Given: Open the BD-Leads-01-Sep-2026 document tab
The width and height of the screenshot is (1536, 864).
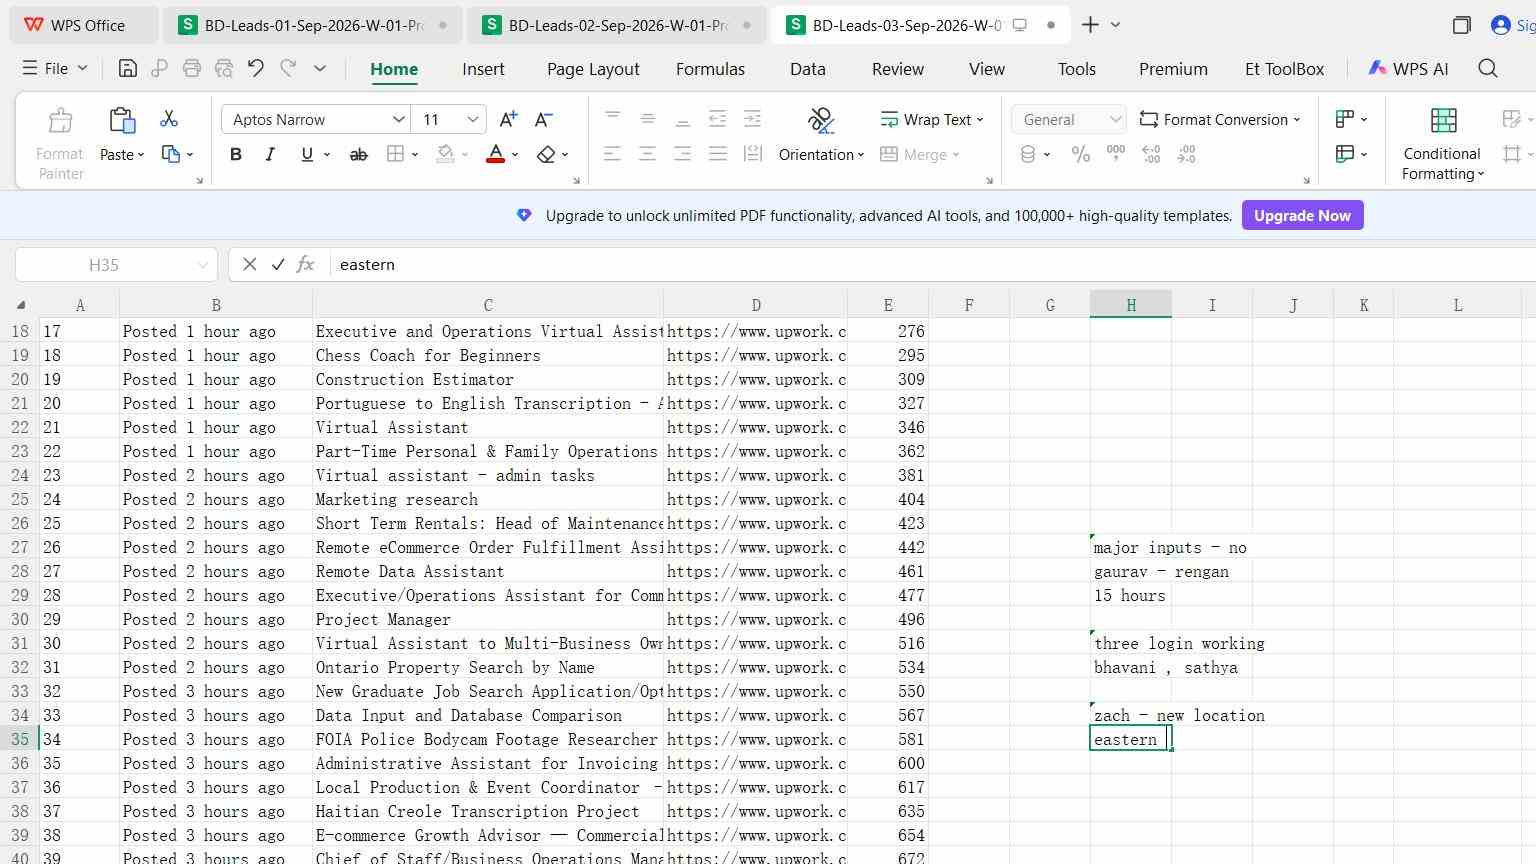Looking at the screenshot, I should coord(313,25).
